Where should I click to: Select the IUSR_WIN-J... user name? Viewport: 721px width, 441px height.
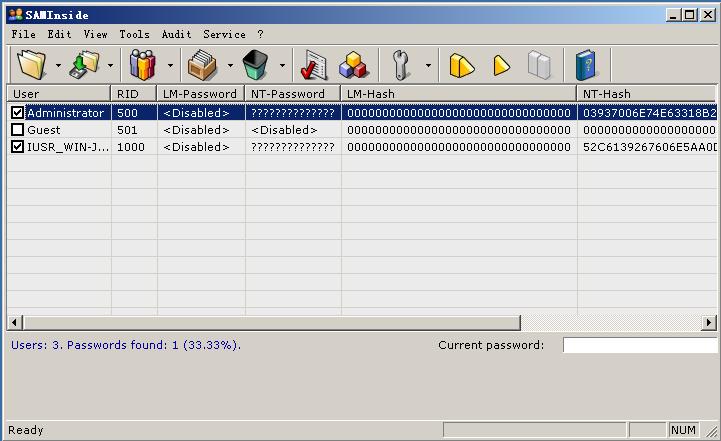click(x=68, y=147)
